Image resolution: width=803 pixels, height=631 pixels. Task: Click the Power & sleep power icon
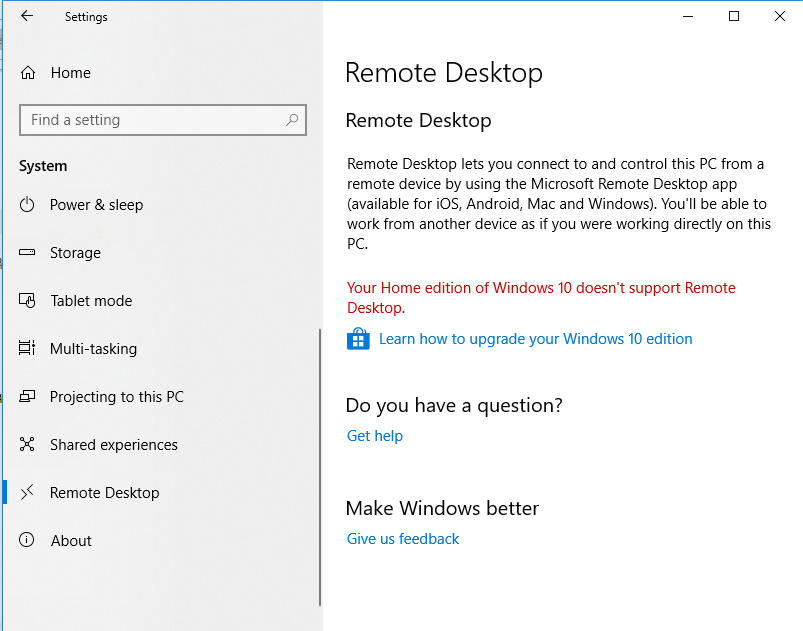pos(27,204)
